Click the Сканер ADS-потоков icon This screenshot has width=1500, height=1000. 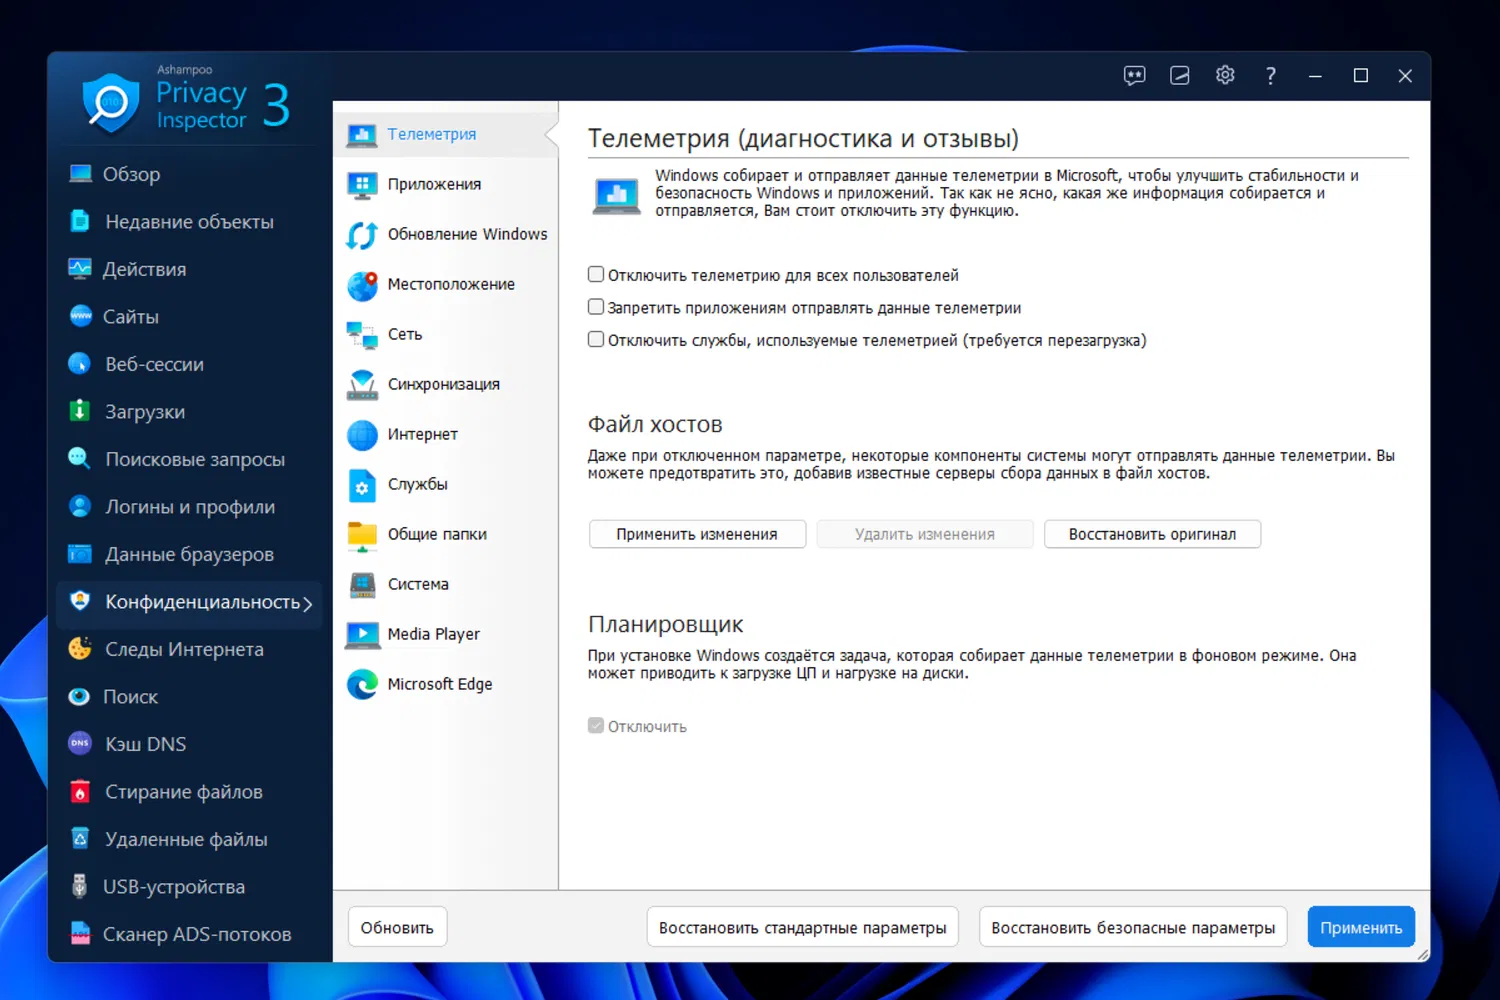coord(80,933)
